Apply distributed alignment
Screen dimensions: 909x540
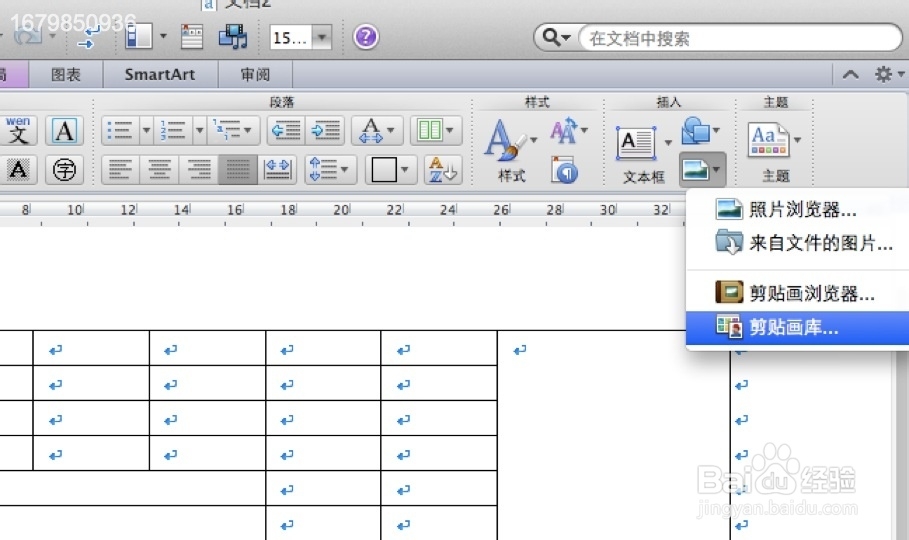click(x=277, y=170)
